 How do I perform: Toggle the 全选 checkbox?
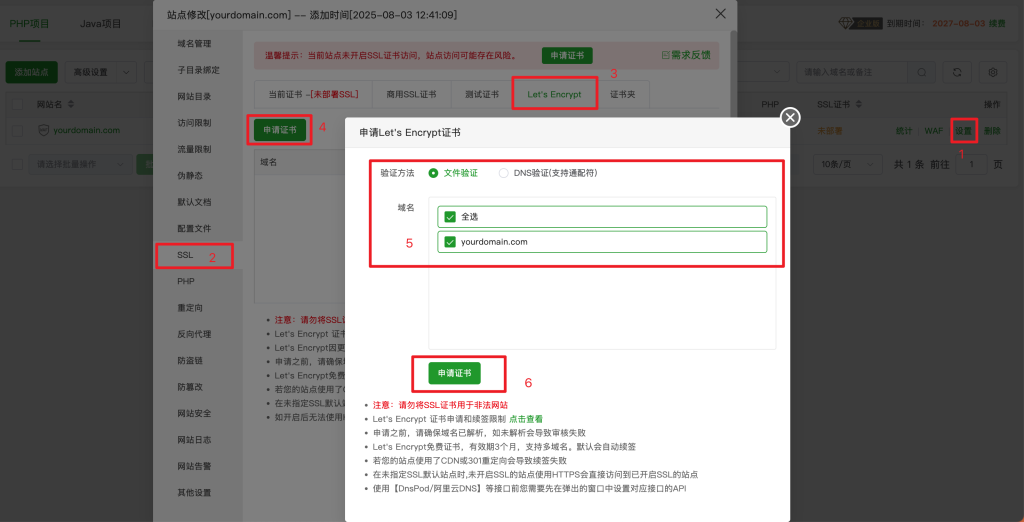(450, 216)
